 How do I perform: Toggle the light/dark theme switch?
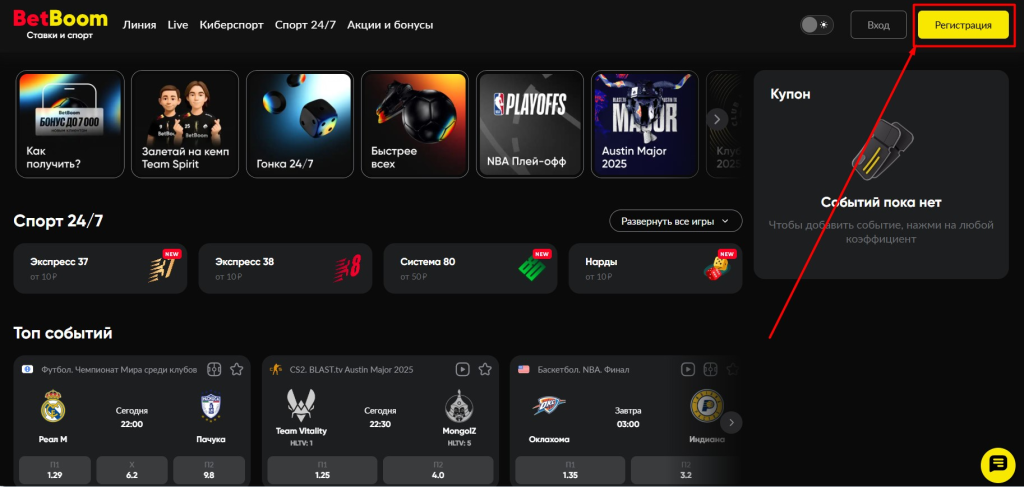(x=816, y=25)
